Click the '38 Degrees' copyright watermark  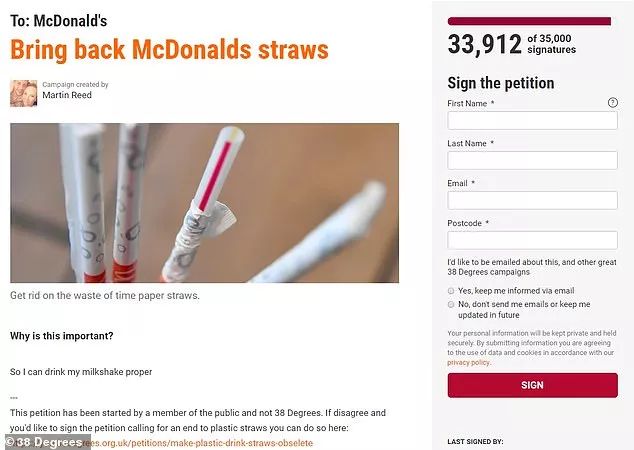point(44,442)
